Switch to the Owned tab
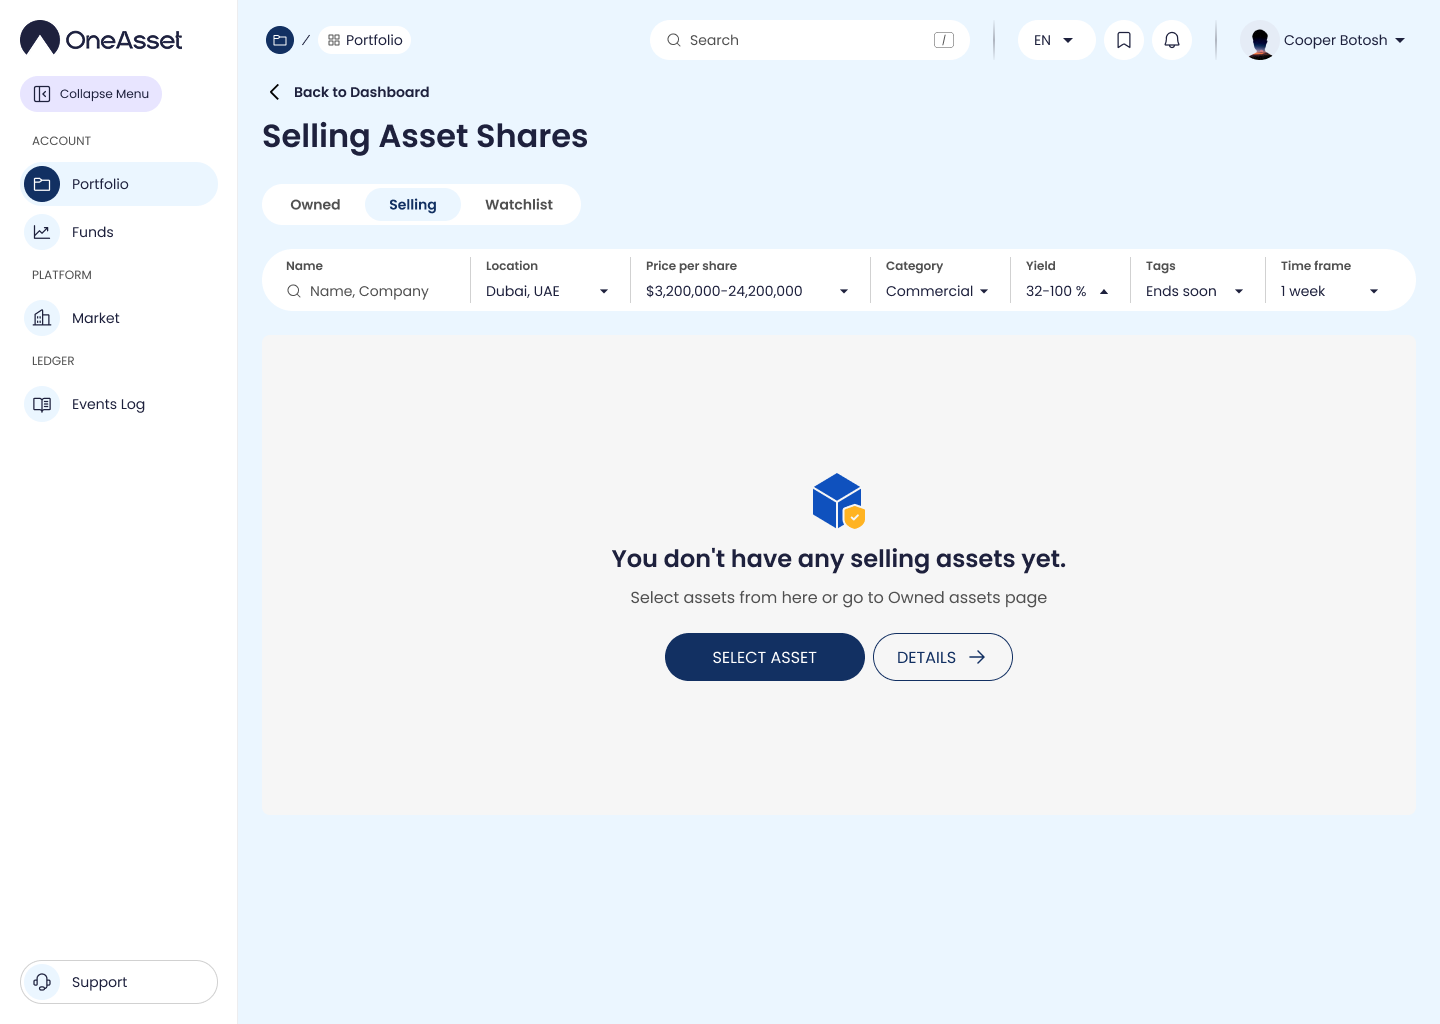This screenshot has width=1440, height=1024. (315, 204)
